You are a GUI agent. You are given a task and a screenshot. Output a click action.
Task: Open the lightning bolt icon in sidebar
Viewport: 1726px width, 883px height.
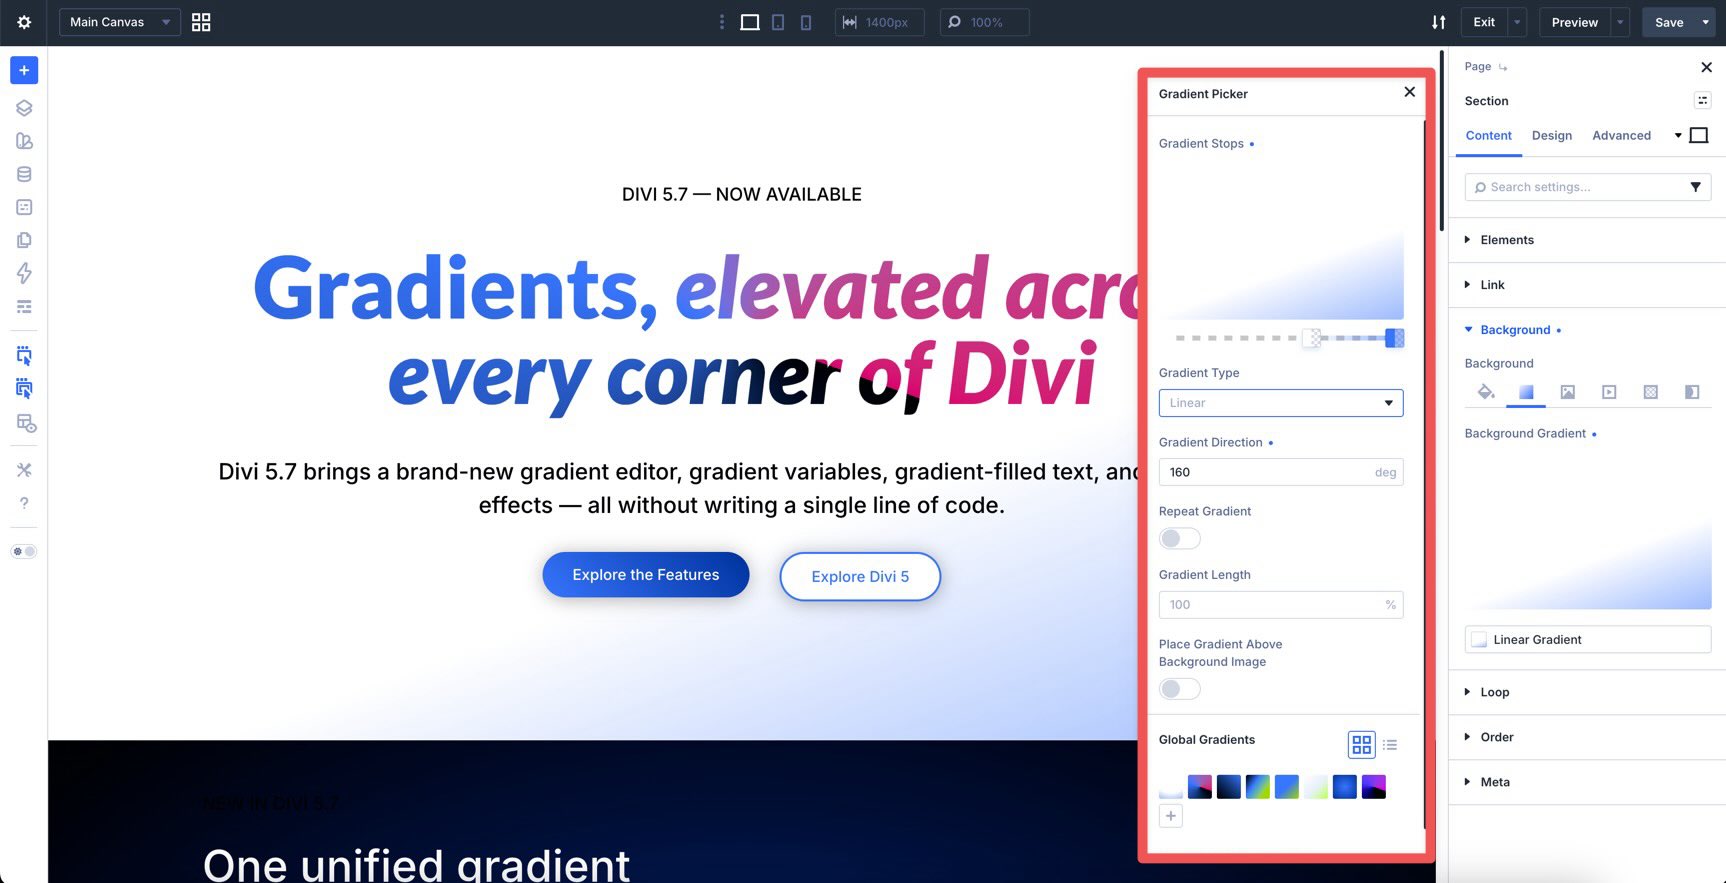pos(24,273)
